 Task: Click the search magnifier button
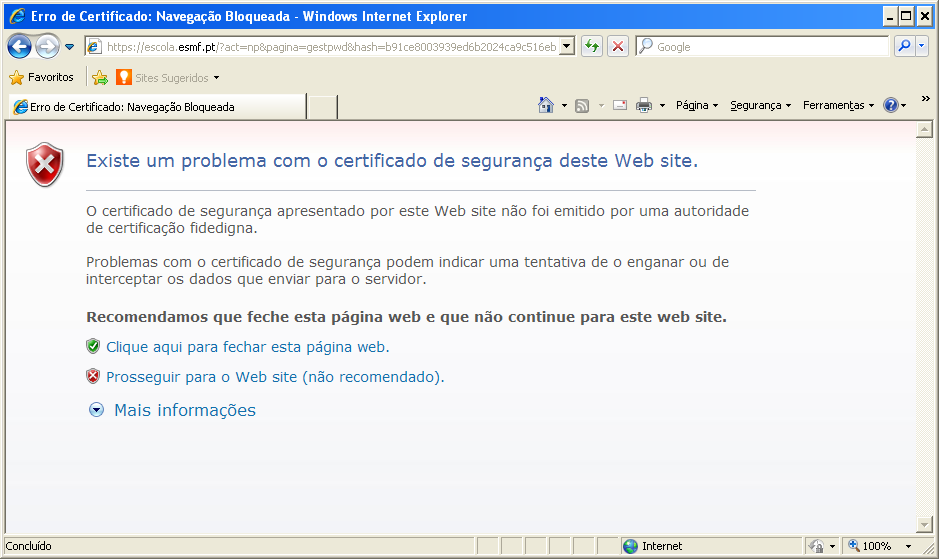(905, 47)
